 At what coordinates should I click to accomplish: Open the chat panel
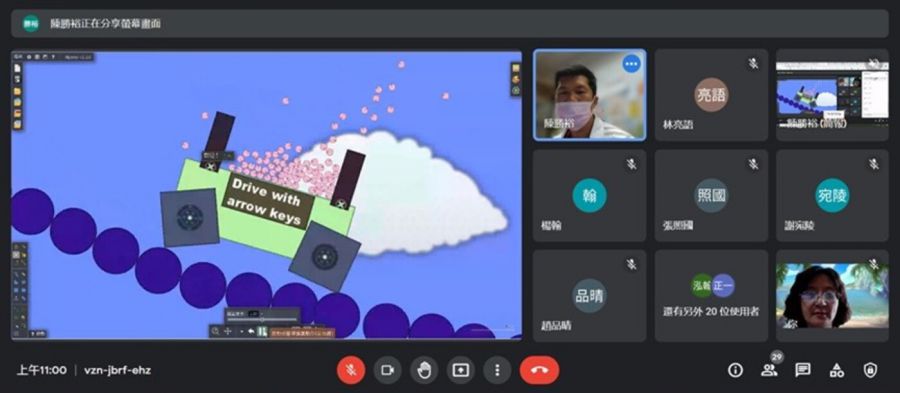click(802, 370)
